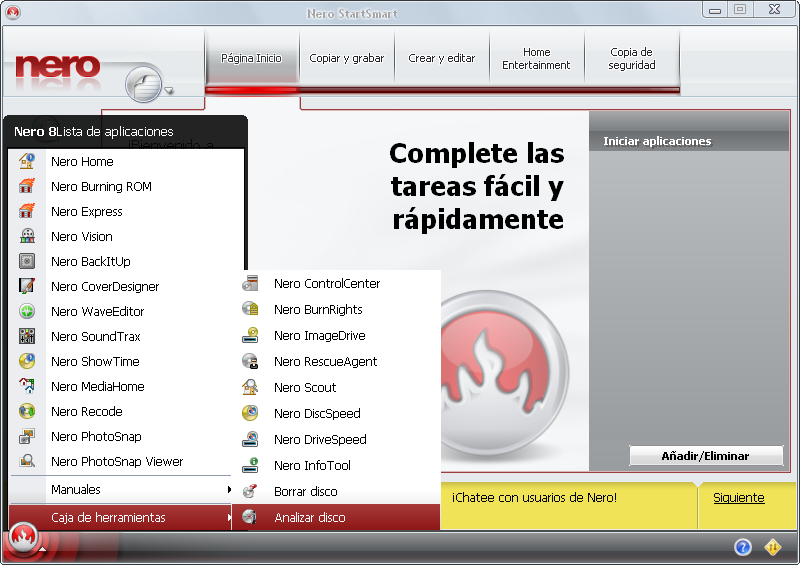
Task: Click the Añadir/Eliminar button
Action: point(706,456)
